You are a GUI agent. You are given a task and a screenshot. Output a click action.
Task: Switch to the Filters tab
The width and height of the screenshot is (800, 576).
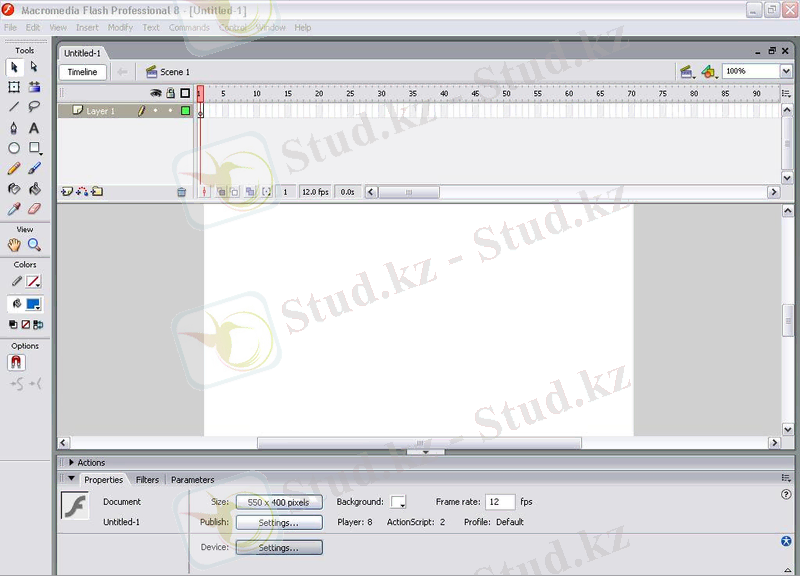[x=147, y=480]
